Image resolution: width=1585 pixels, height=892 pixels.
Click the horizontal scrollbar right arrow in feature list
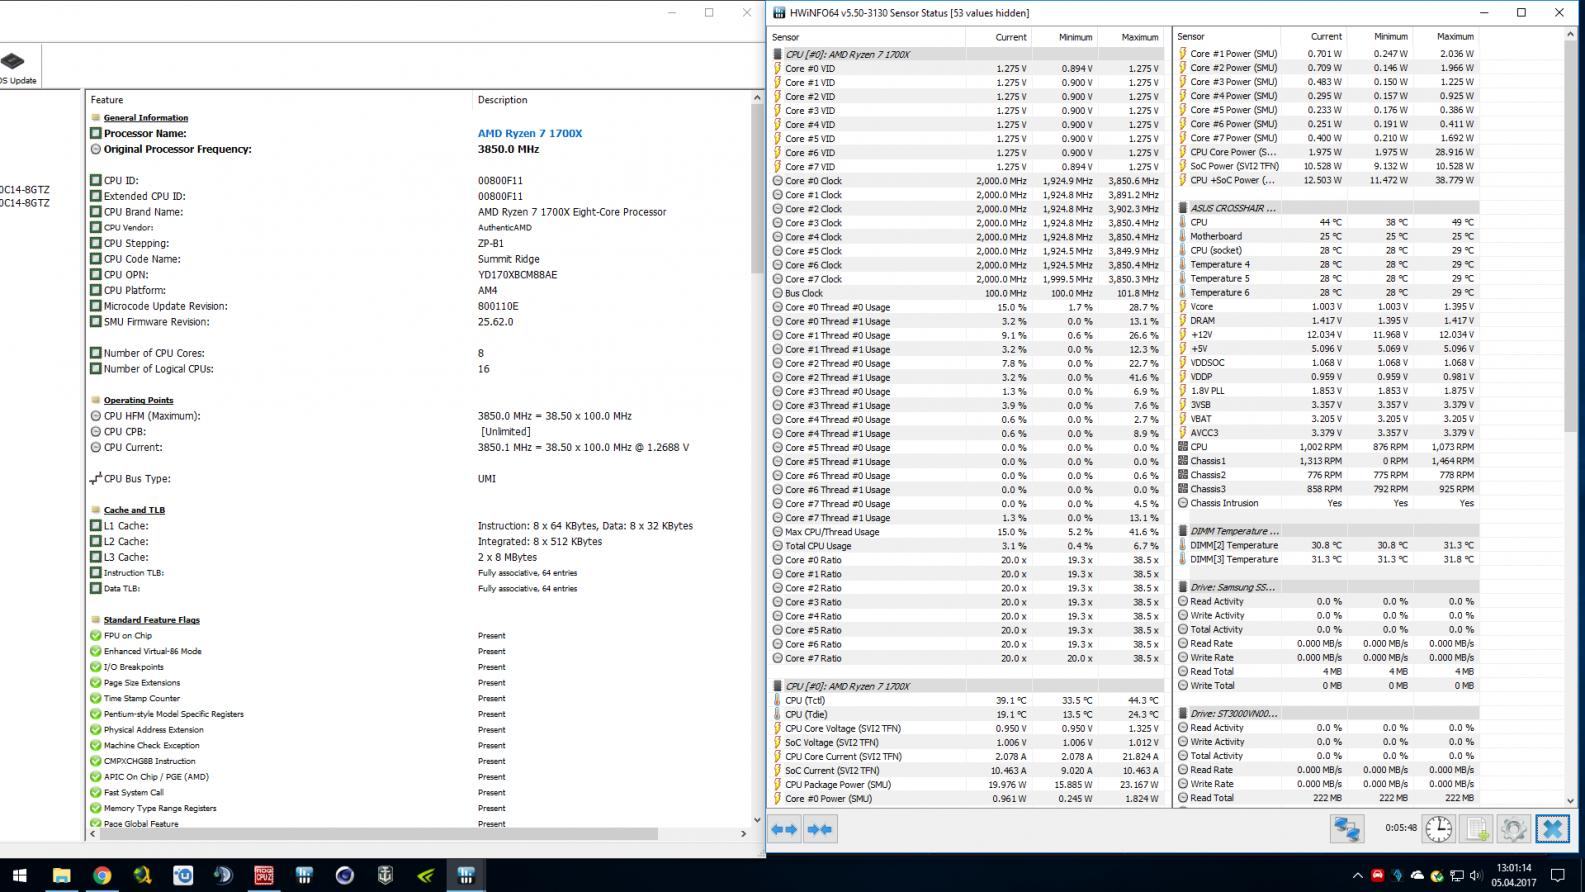pyautogui.click(x=742, y=833)
